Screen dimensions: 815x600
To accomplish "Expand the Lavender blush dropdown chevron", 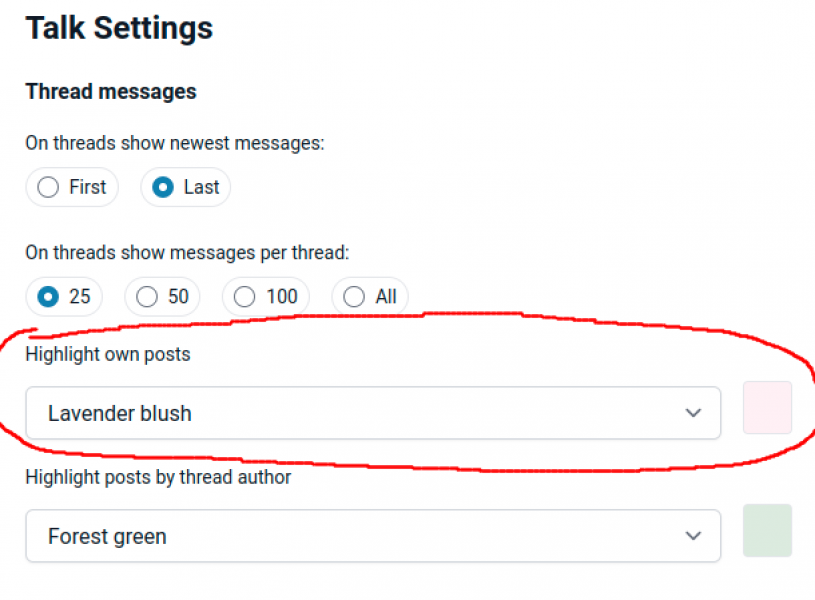I will coord(693,413).
